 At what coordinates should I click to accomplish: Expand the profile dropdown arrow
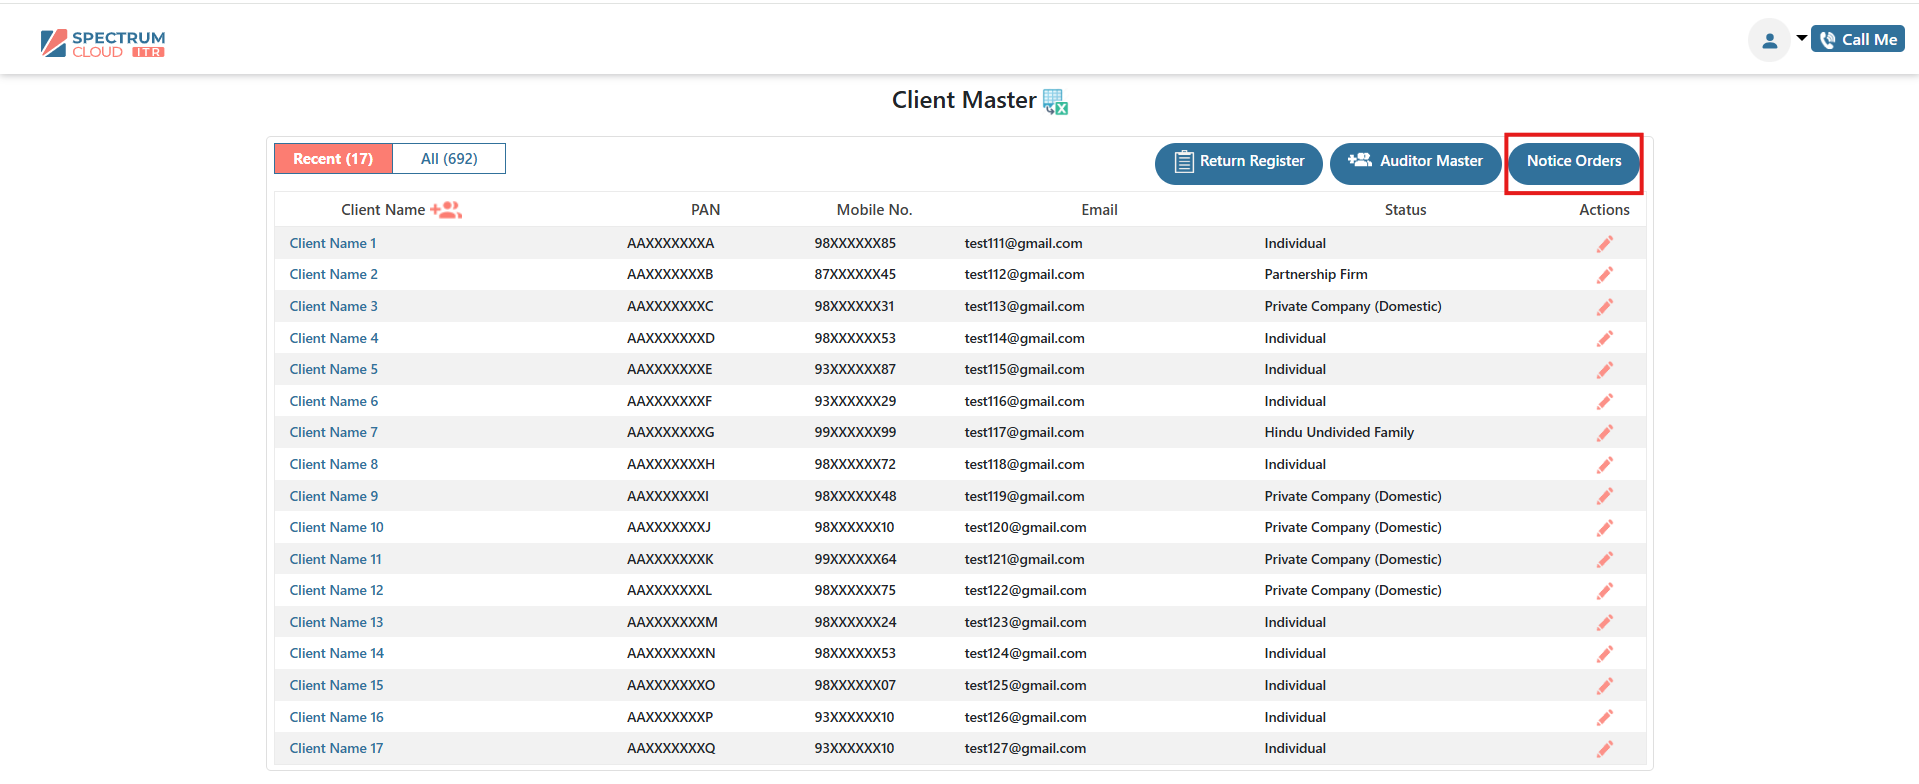[1801, 39]
